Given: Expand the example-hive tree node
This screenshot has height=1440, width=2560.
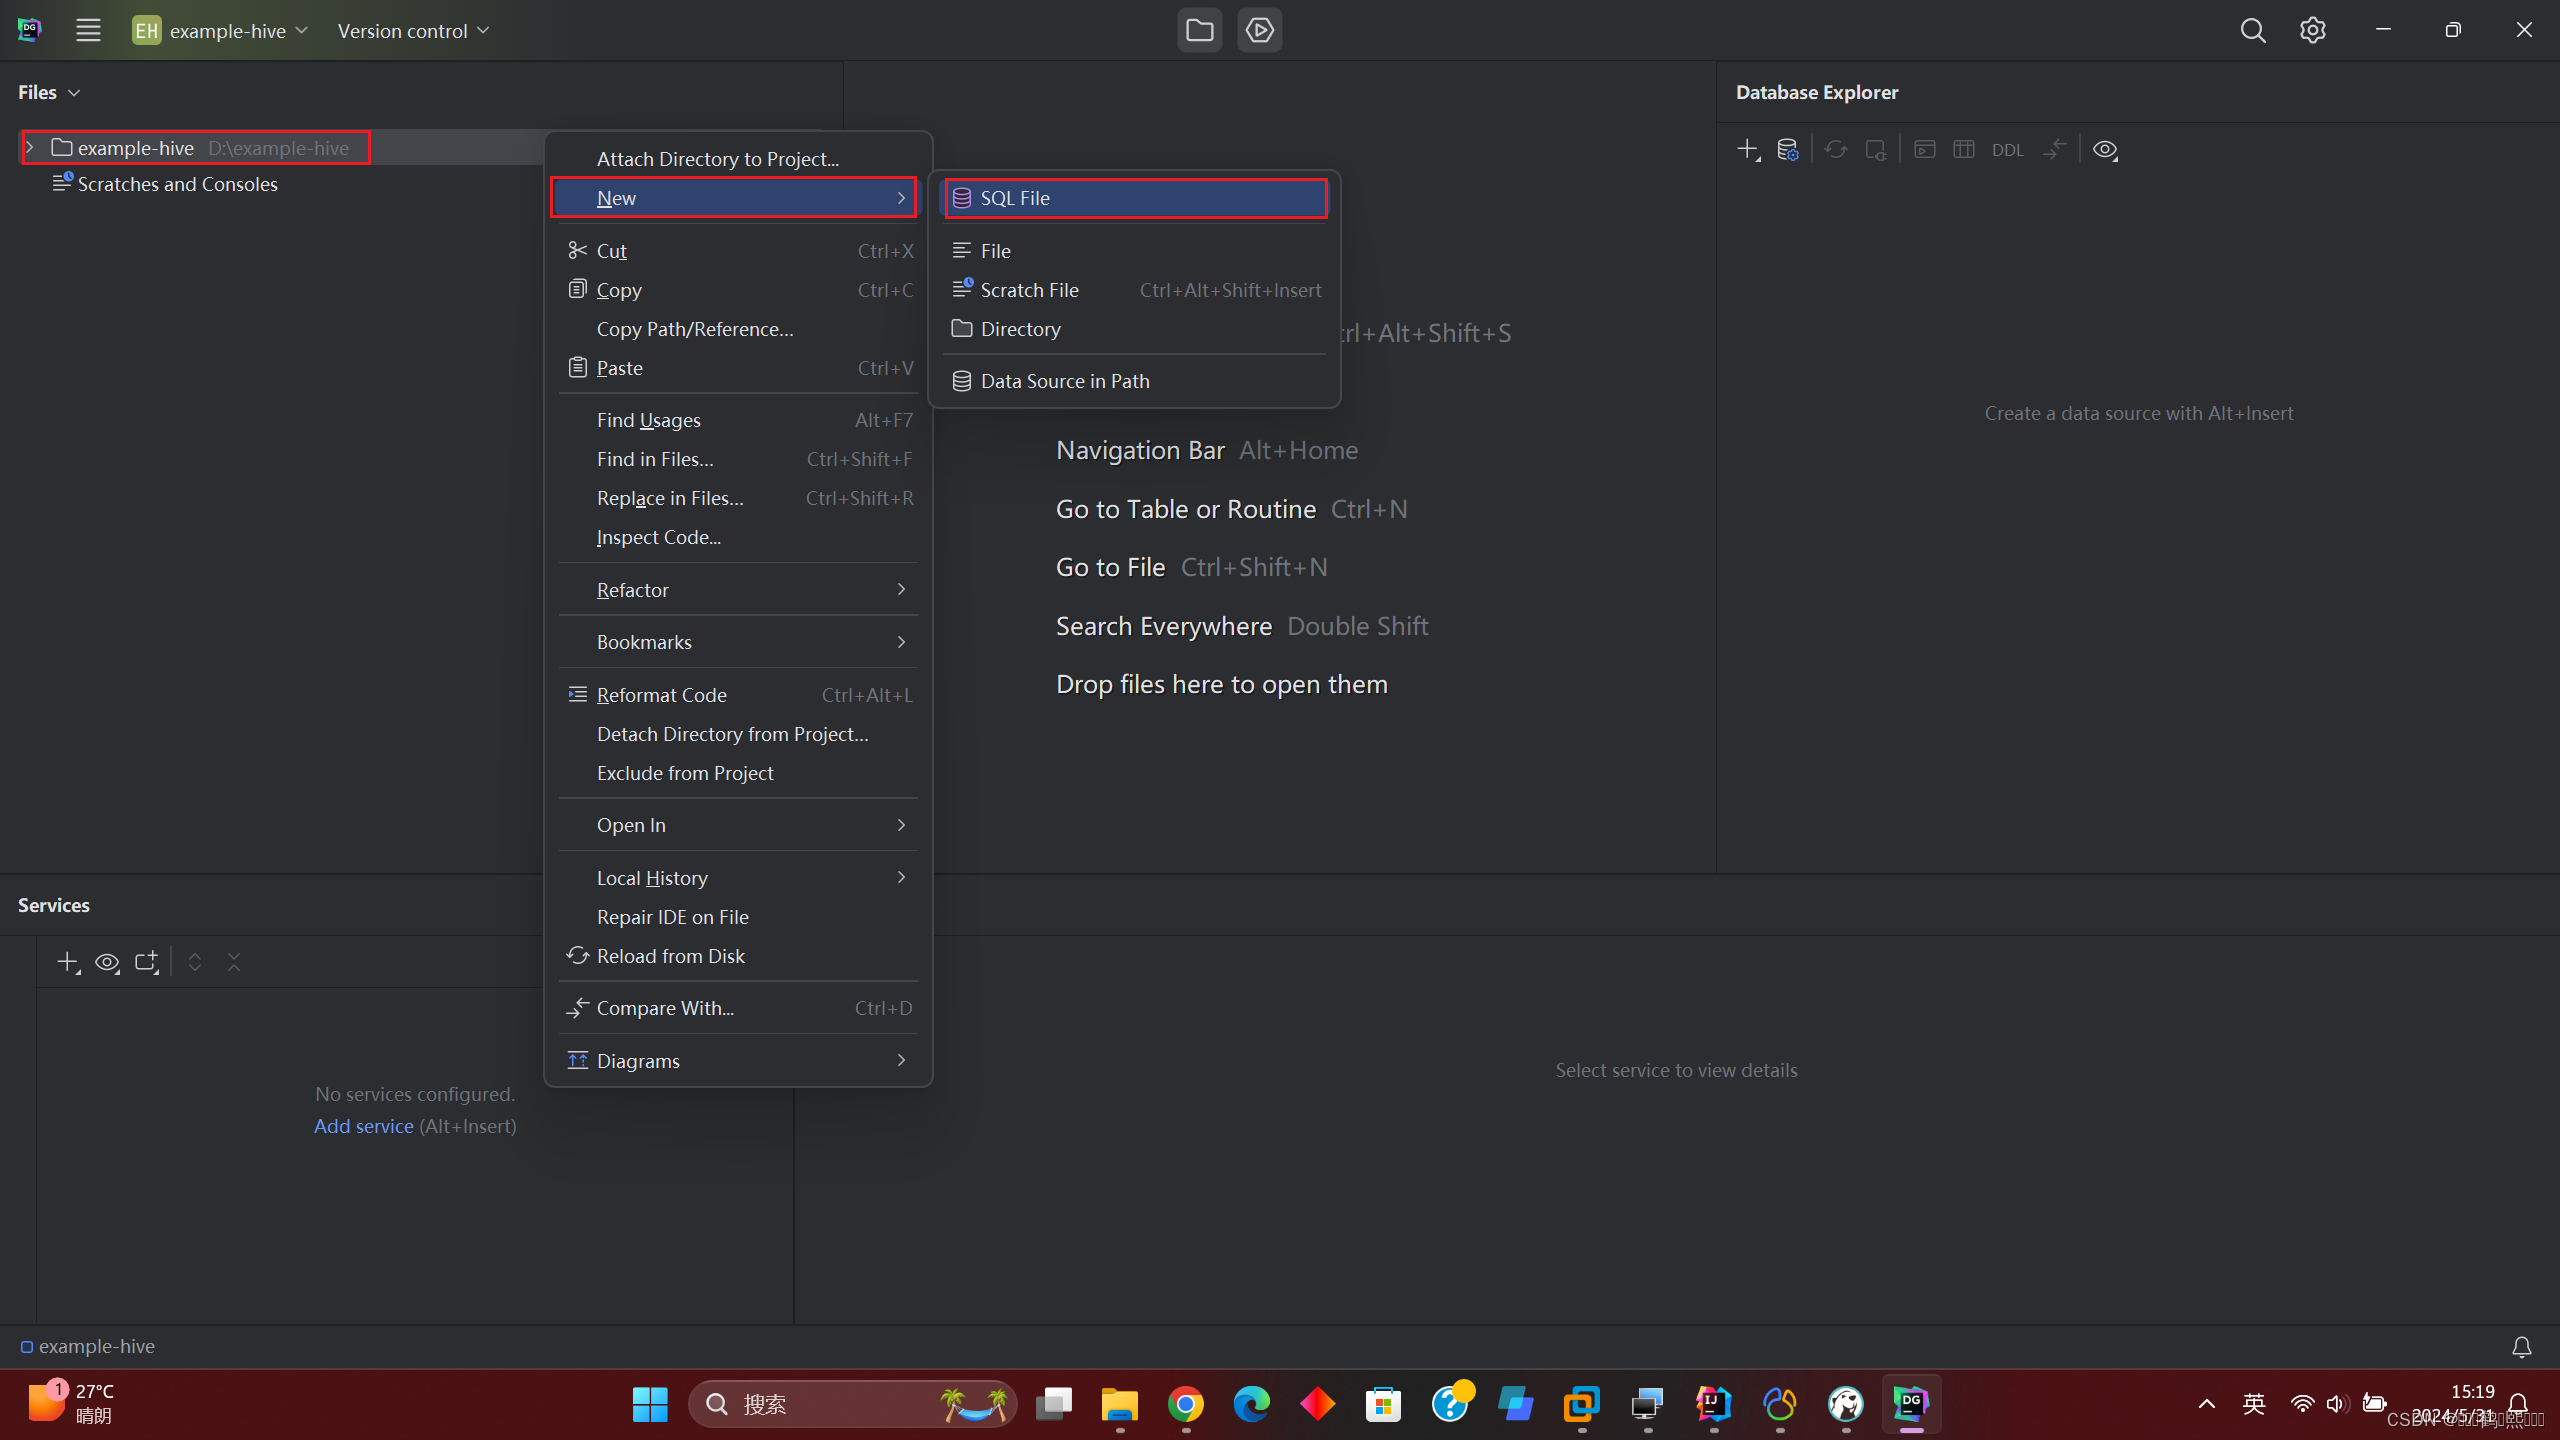Looking at the screenshot, I should 30,147.
